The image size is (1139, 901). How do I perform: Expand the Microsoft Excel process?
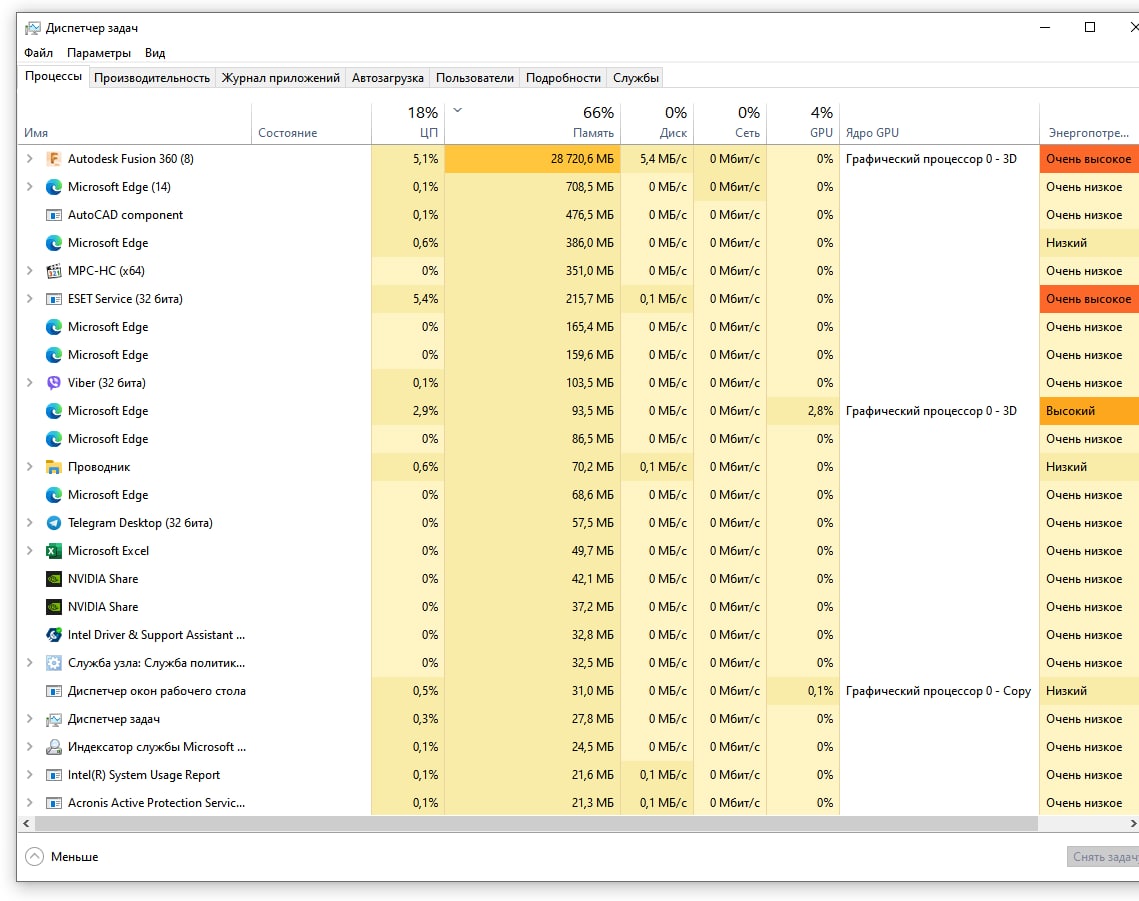click(29, 551)
